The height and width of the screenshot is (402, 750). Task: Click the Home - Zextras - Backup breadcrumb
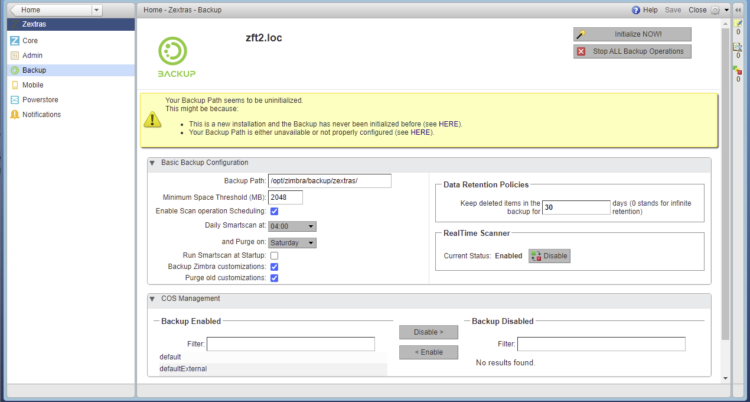tap(182, 10)
